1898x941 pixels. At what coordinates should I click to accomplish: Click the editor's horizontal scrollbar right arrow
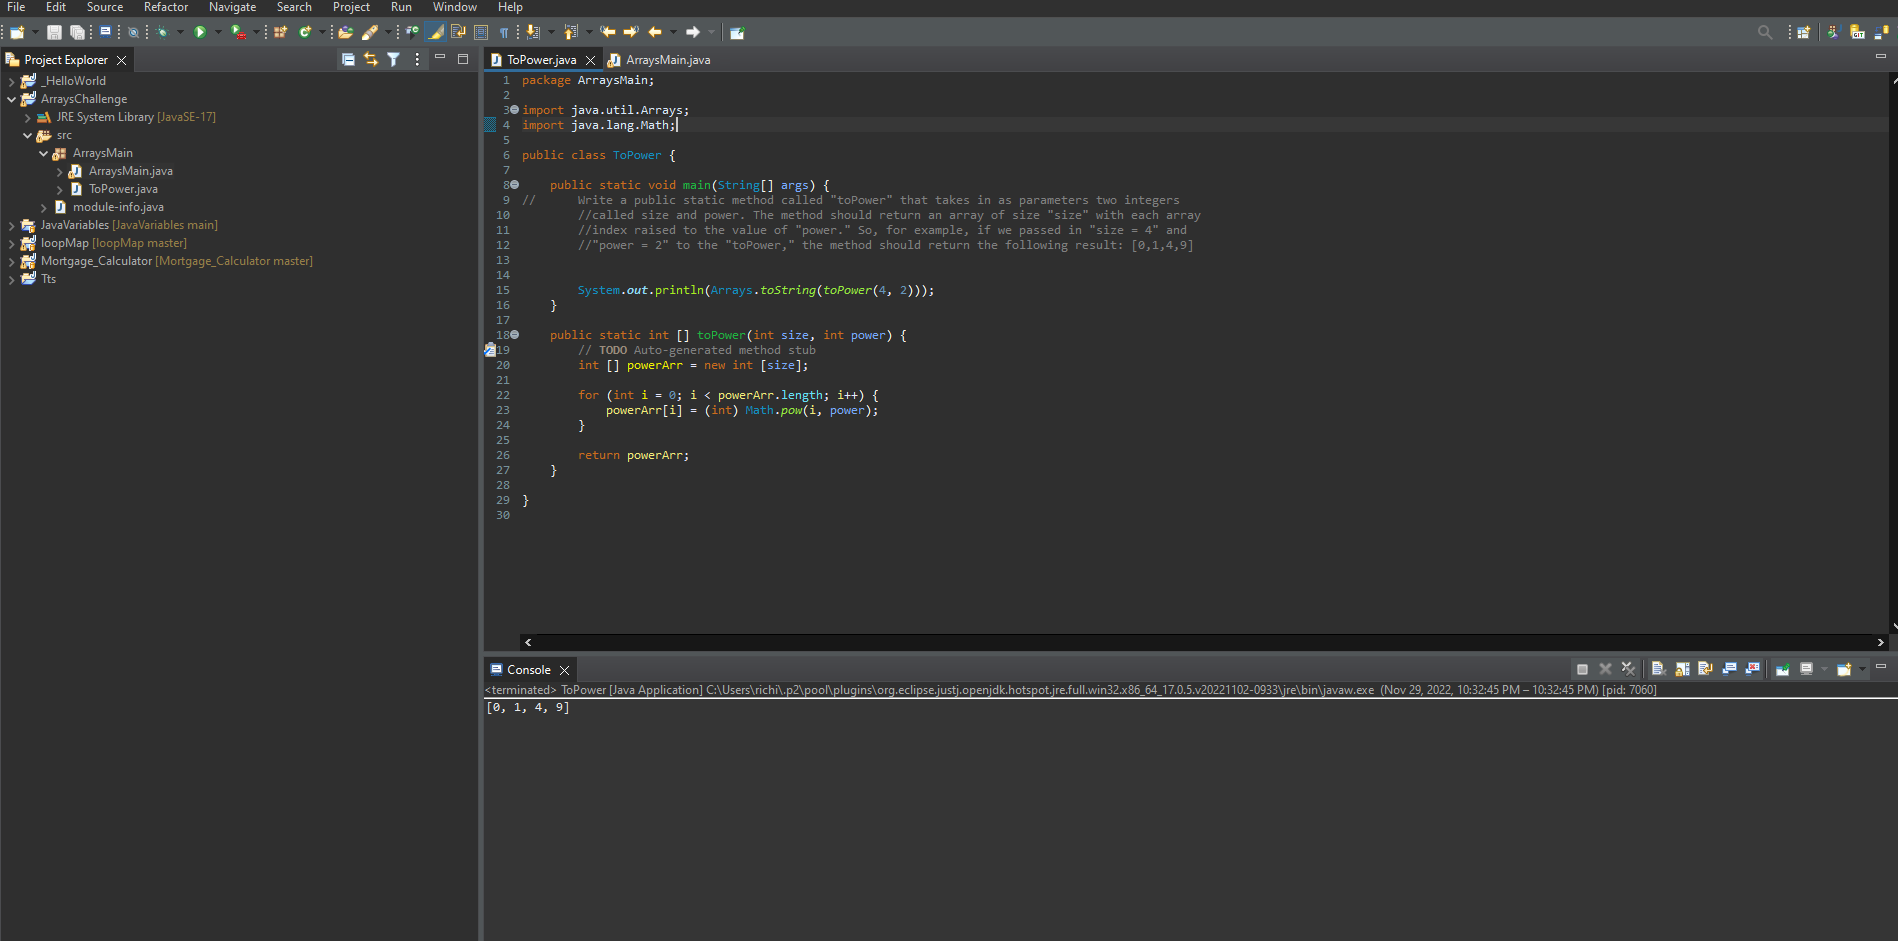tap(1880, 642)
